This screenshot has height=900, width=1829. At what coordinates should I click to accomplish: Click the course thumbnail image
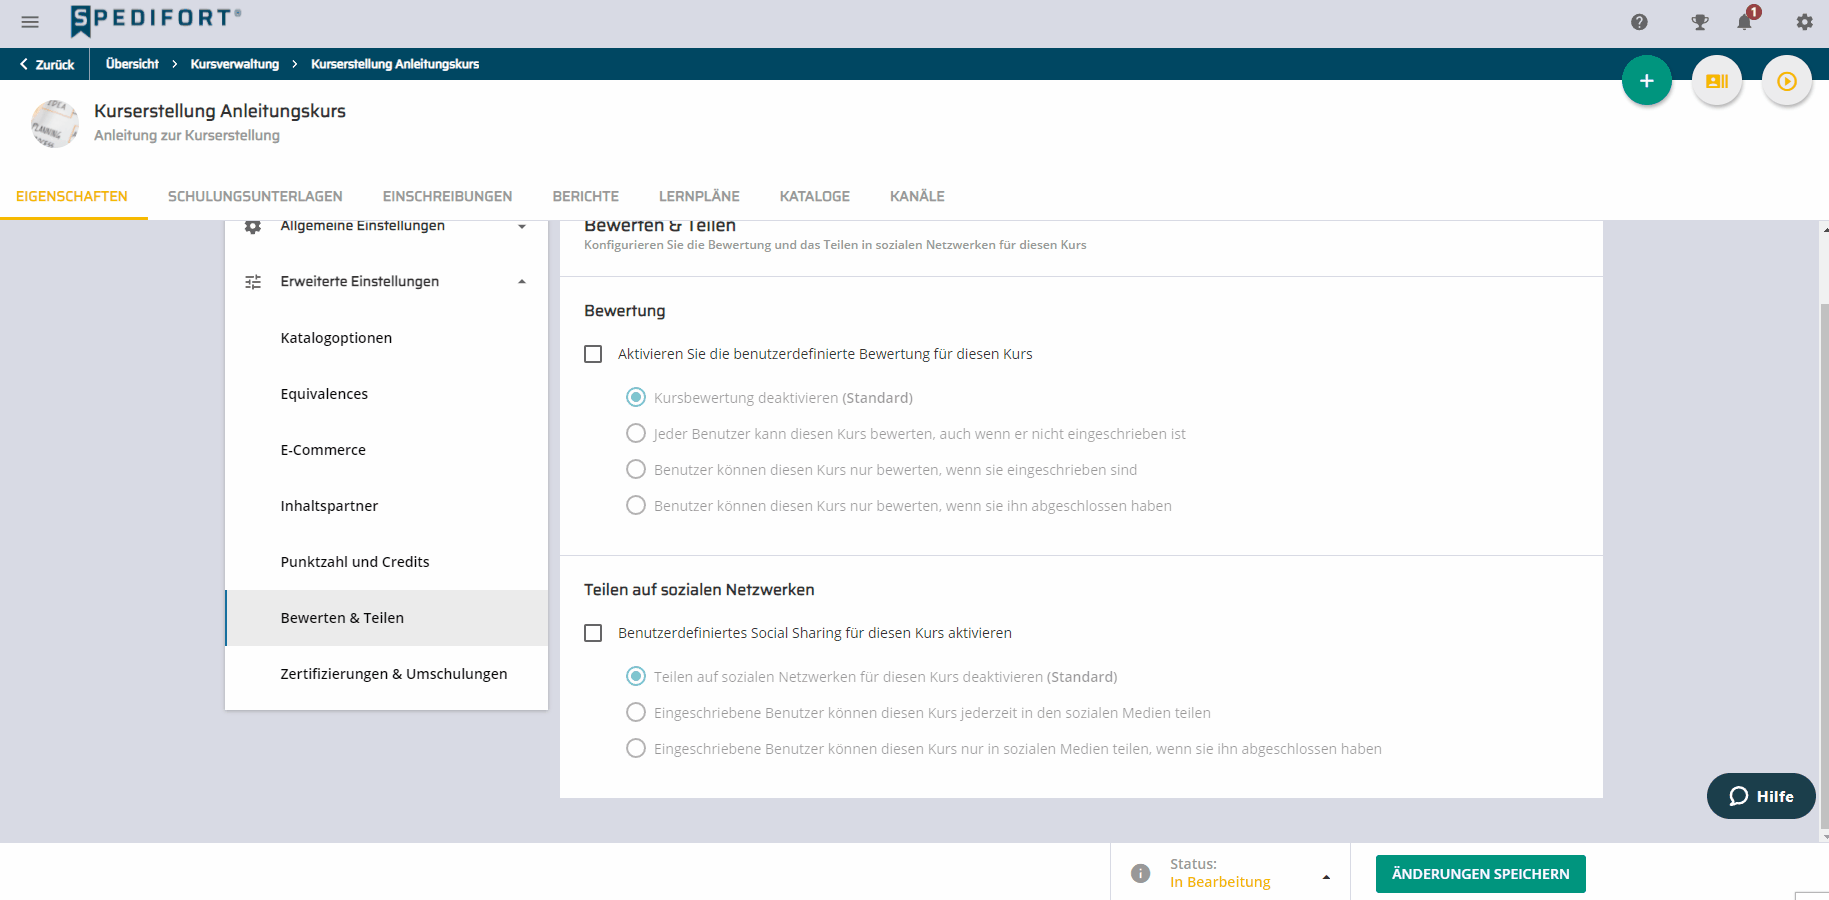click(55, 124)
